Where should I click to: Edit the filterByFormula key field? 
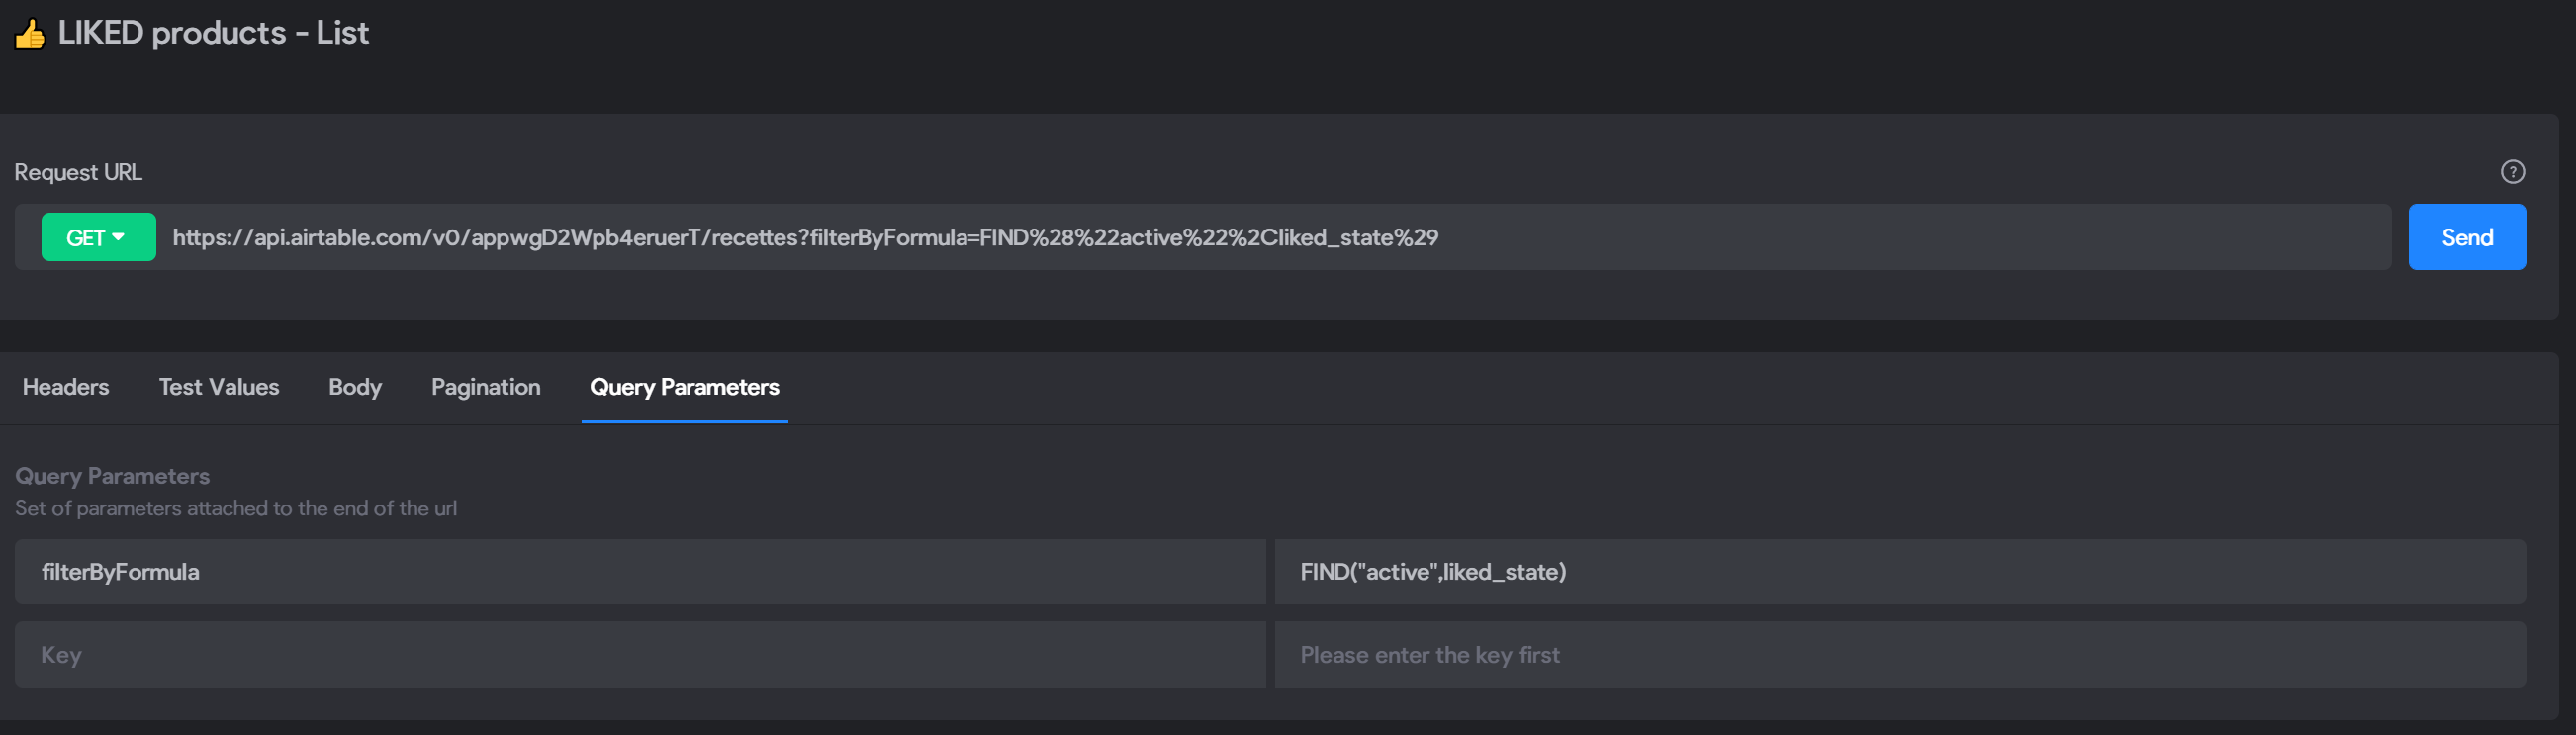point(640,572)
